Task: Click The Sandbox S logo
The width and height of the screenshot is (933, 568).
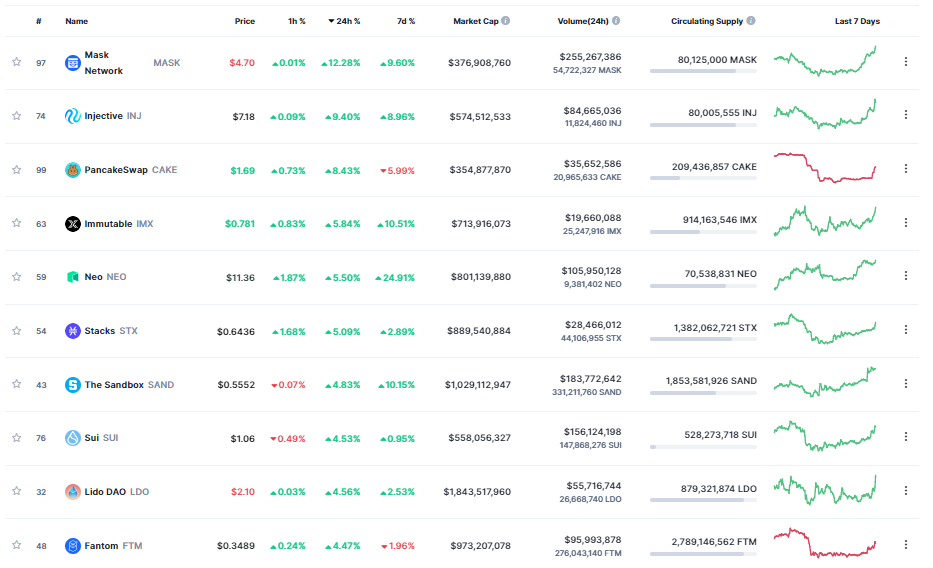Action: [73, 385]
